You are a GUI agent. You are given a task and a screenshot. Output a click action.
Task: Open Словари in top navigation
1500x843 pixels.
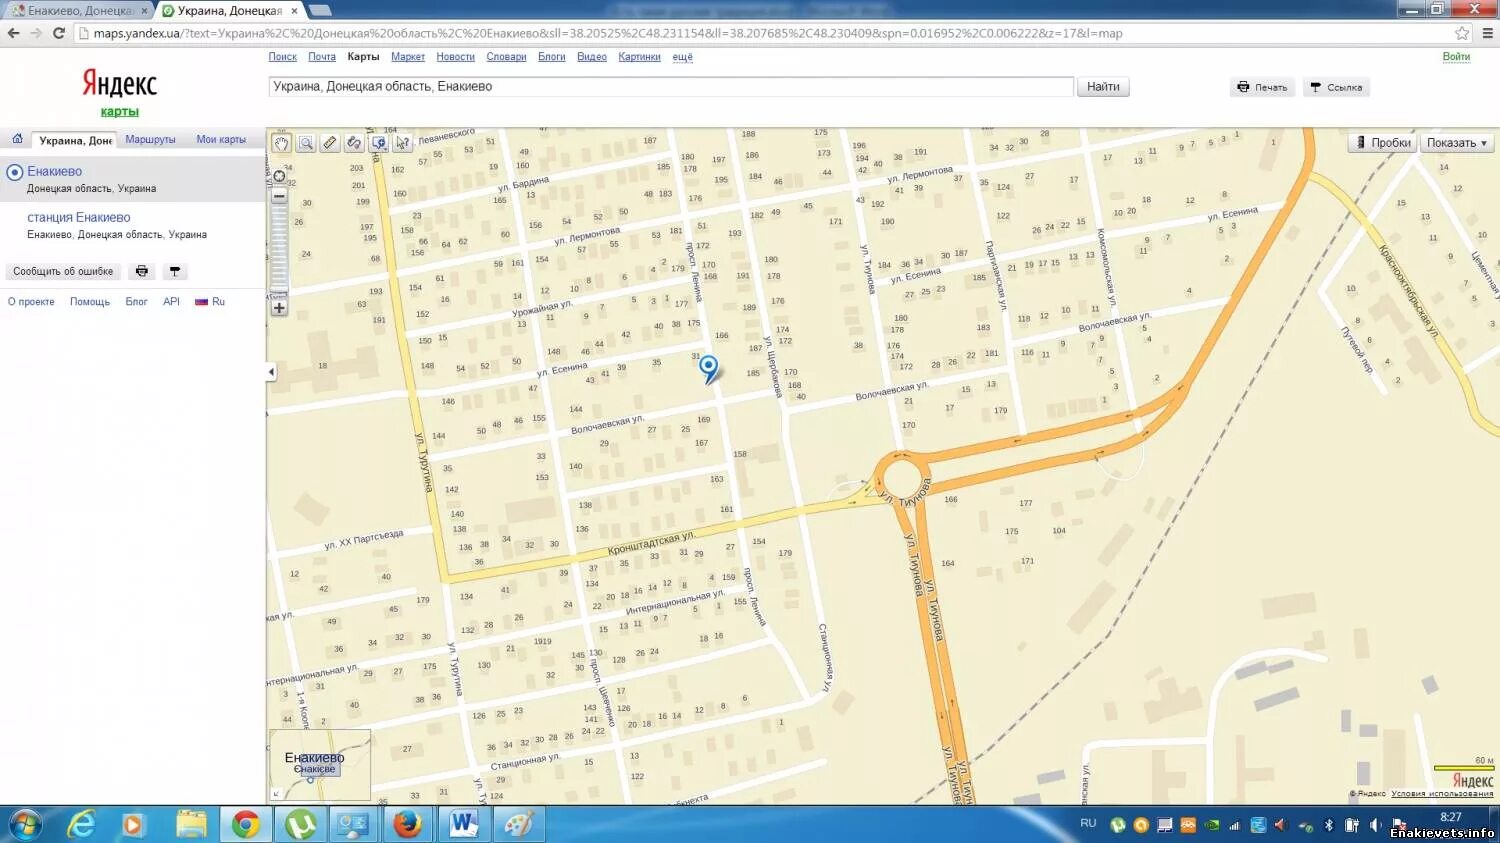point(506,57)
